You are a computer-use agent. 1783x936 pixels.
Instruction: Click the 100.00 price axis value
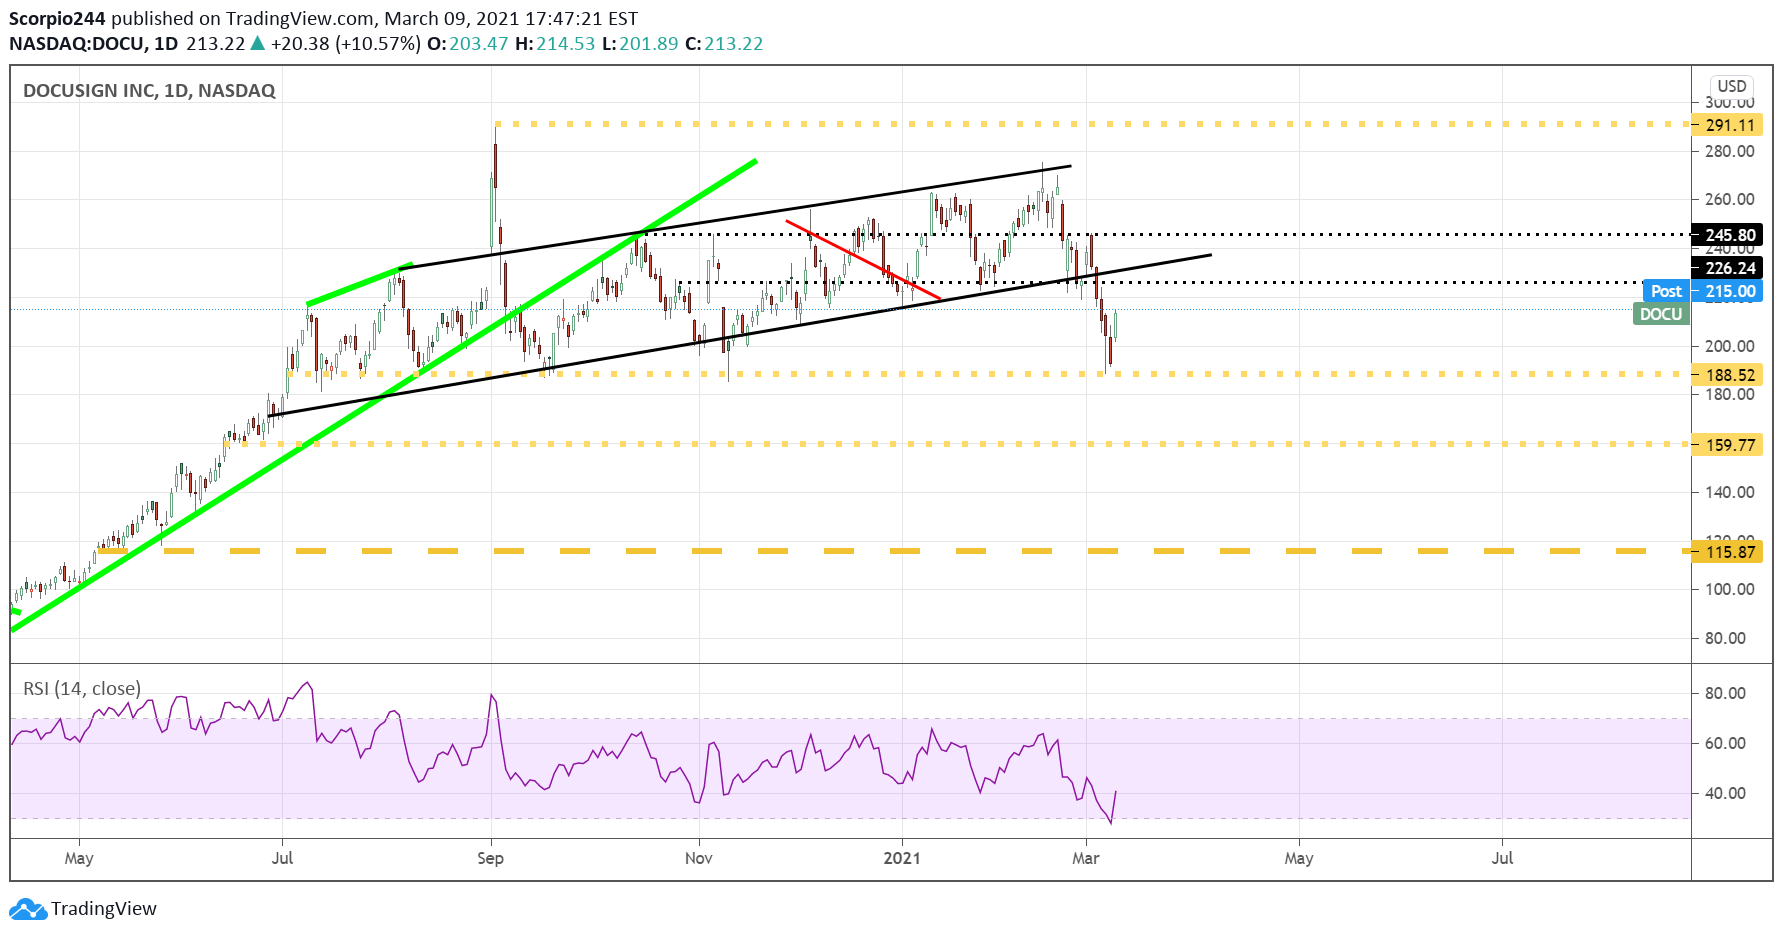point(1729,589)
